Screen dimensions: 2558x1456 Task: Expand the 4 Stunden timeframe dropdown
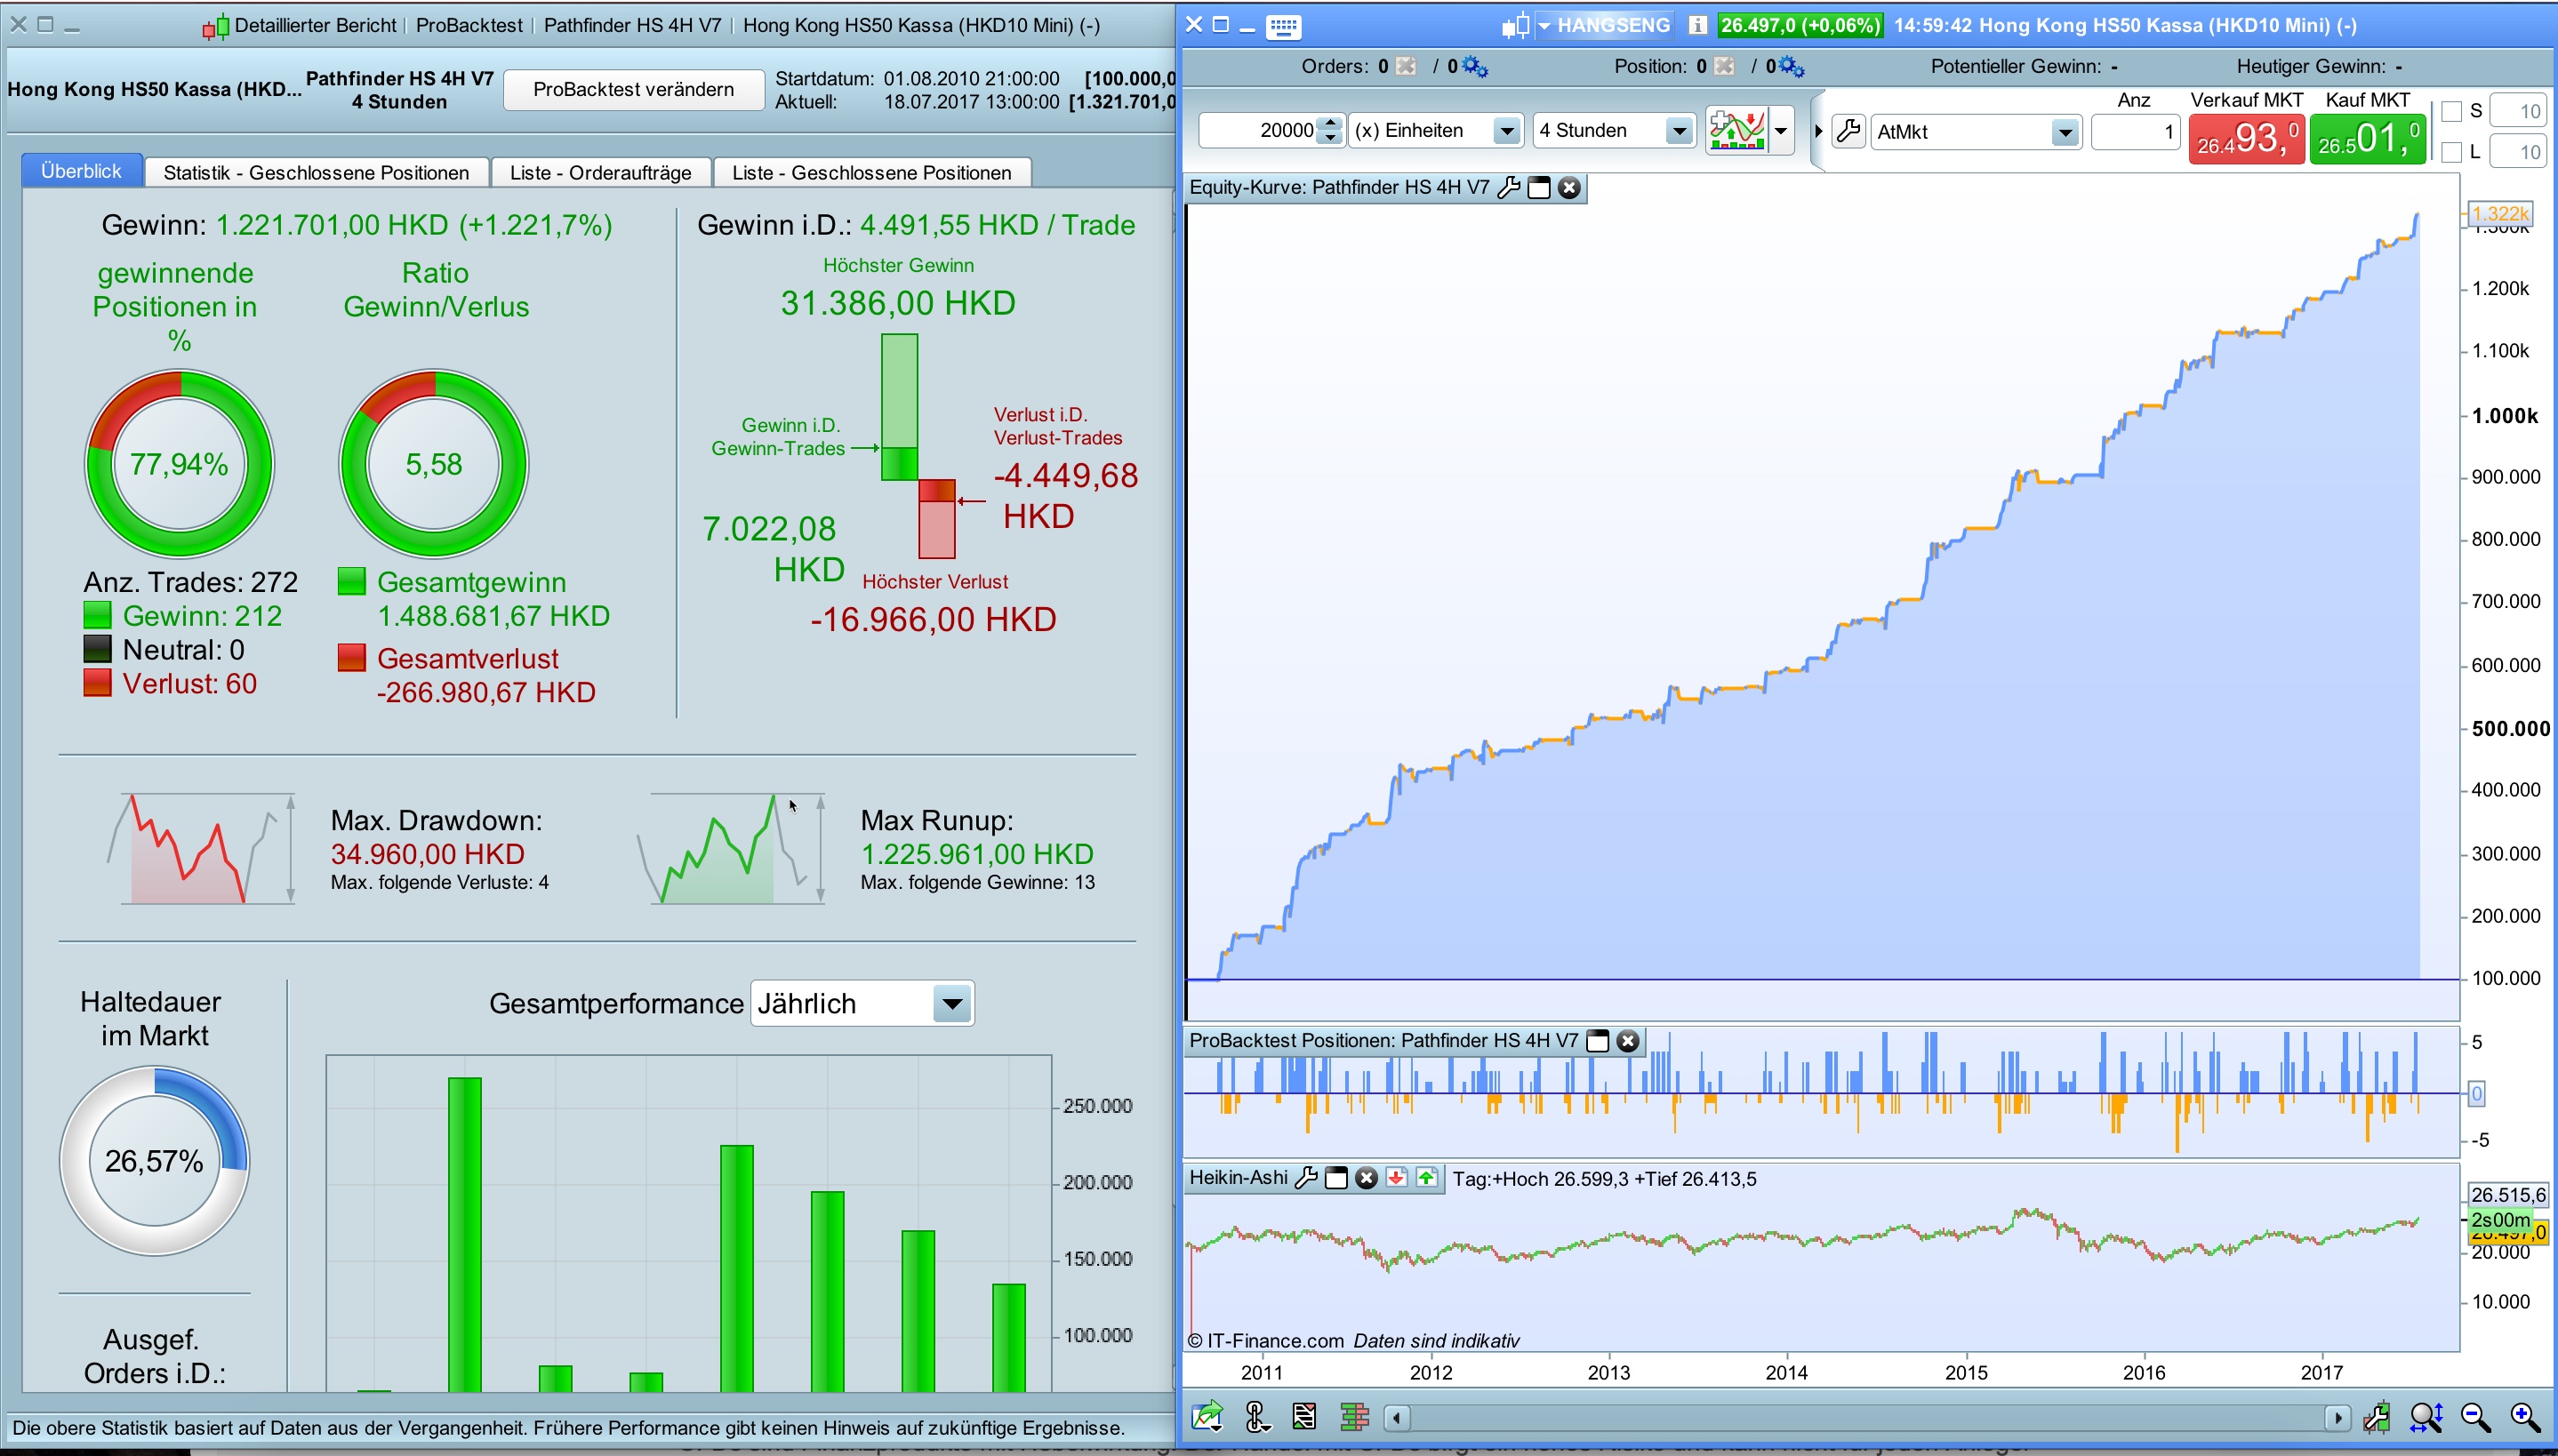click(1679, 131)
